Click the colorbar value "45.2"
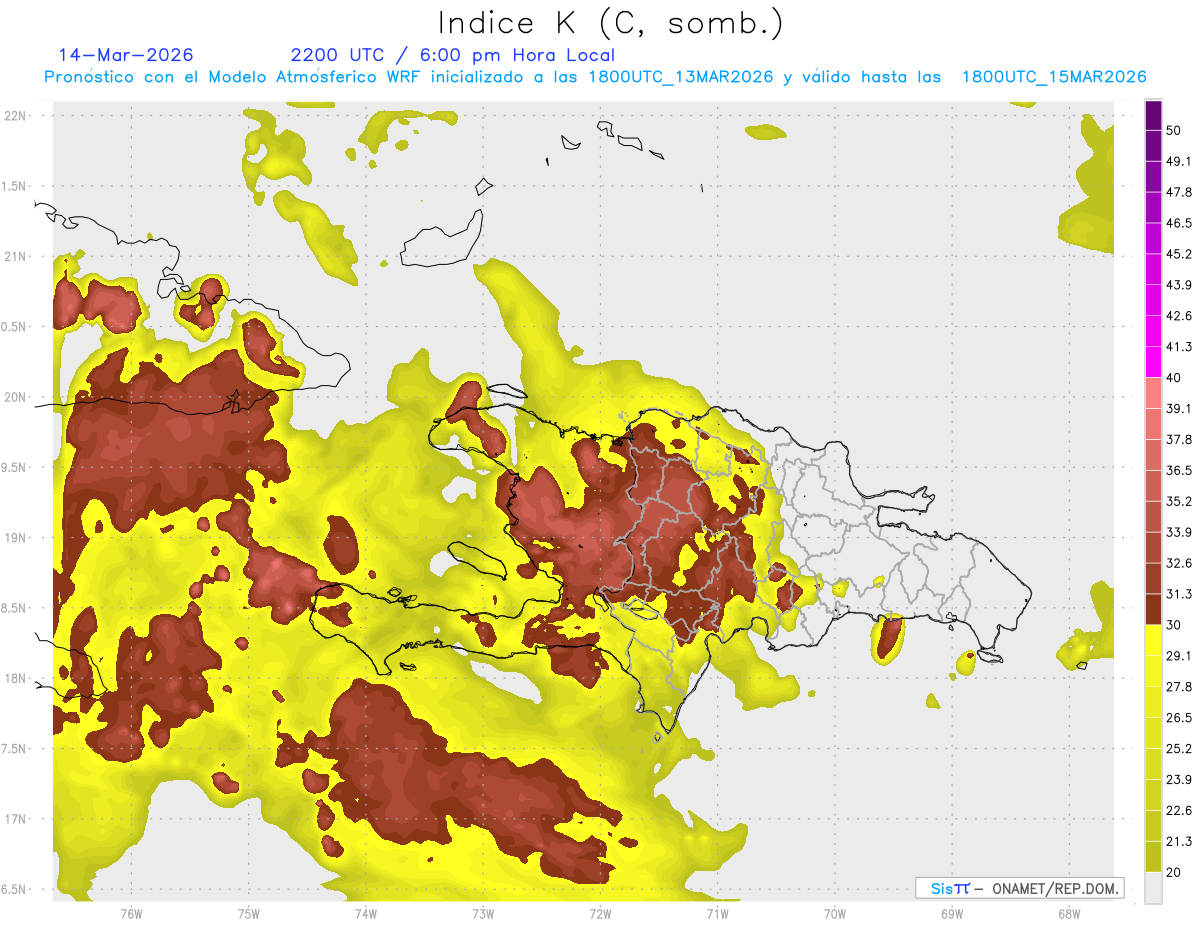 click(1179, 254)
